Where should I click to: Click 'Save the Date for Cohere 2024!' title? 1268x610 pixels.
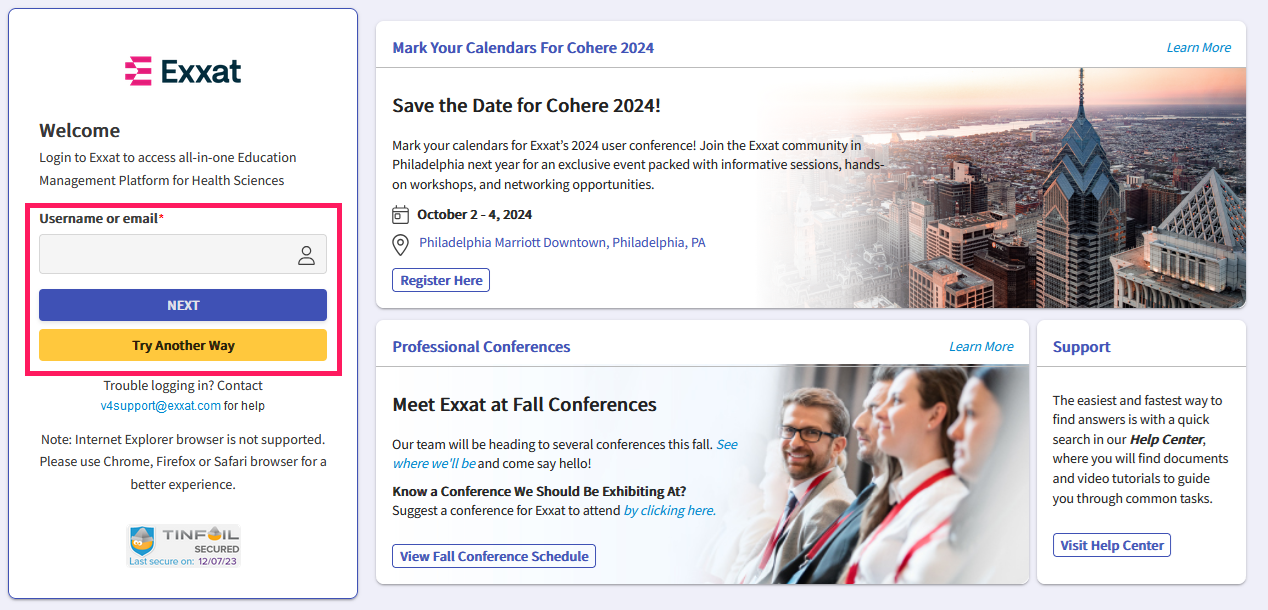[x=526, y=105]
